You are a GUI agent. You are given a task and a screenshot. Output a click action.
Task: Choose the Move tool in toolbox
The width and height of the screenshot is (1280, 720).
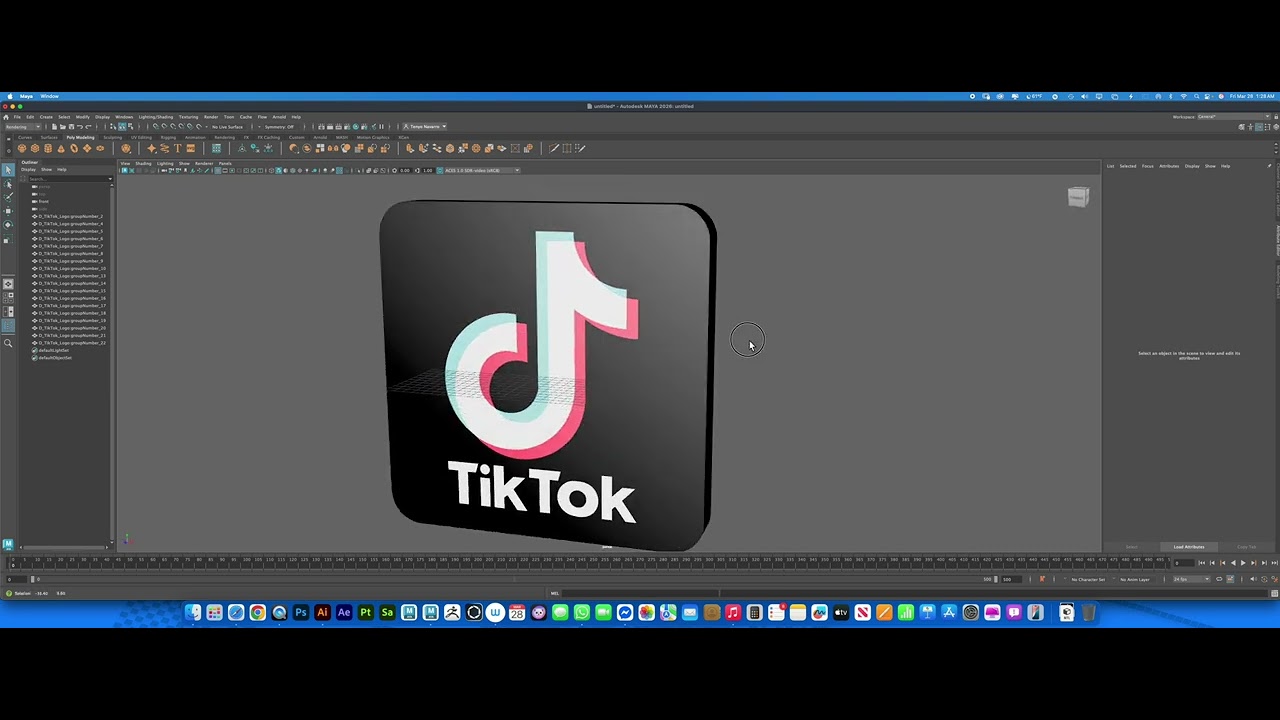coord(8,211)
